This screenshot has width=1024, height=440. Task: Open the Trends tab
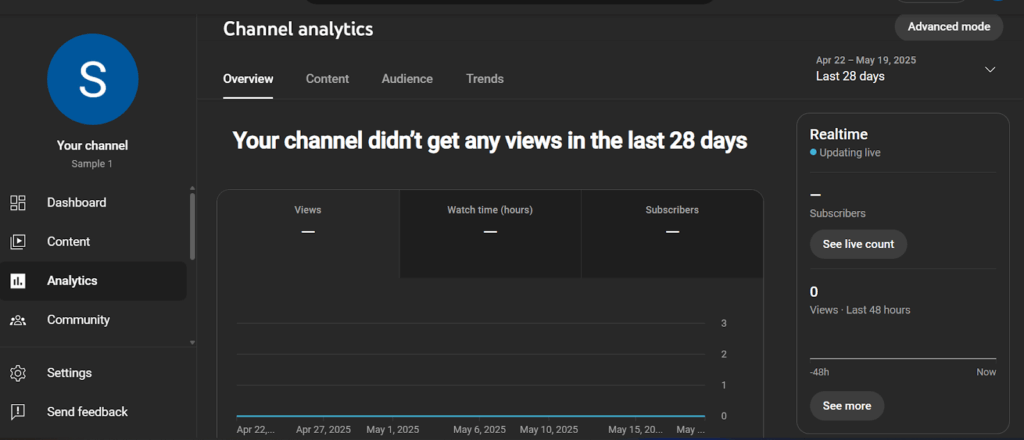point(485,79)
